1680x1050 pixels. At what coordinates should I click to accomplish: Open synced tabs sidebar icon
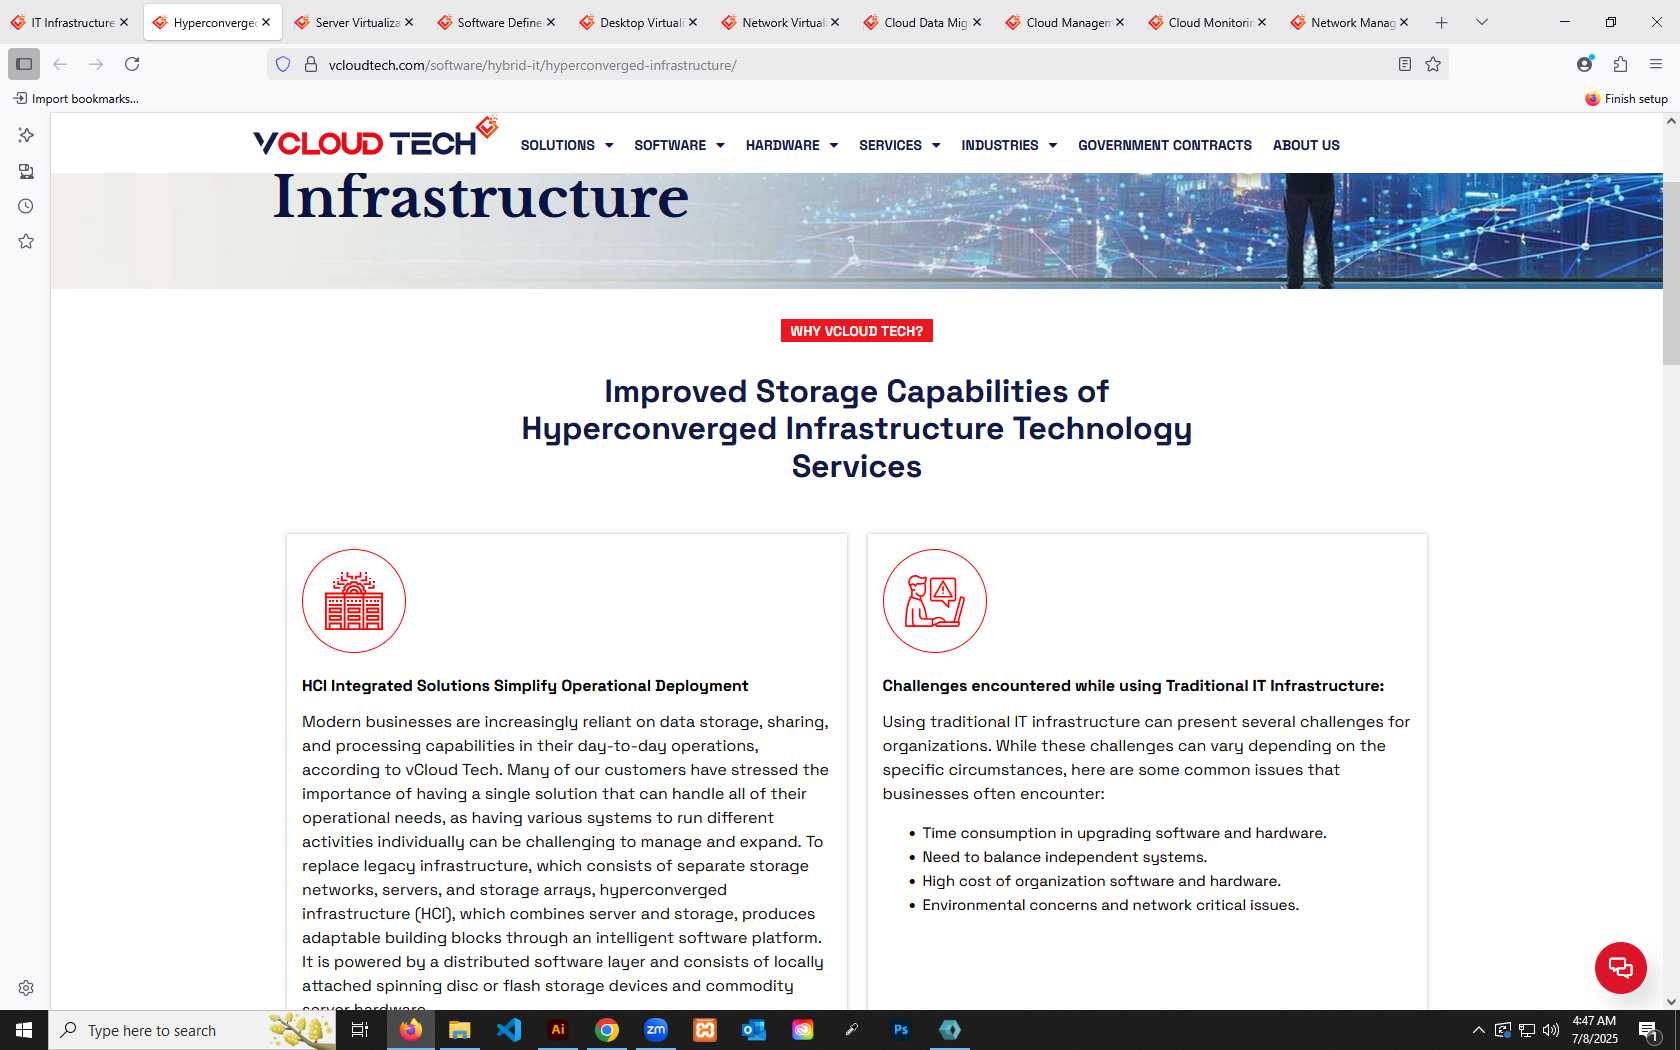(x=26, y=171)
